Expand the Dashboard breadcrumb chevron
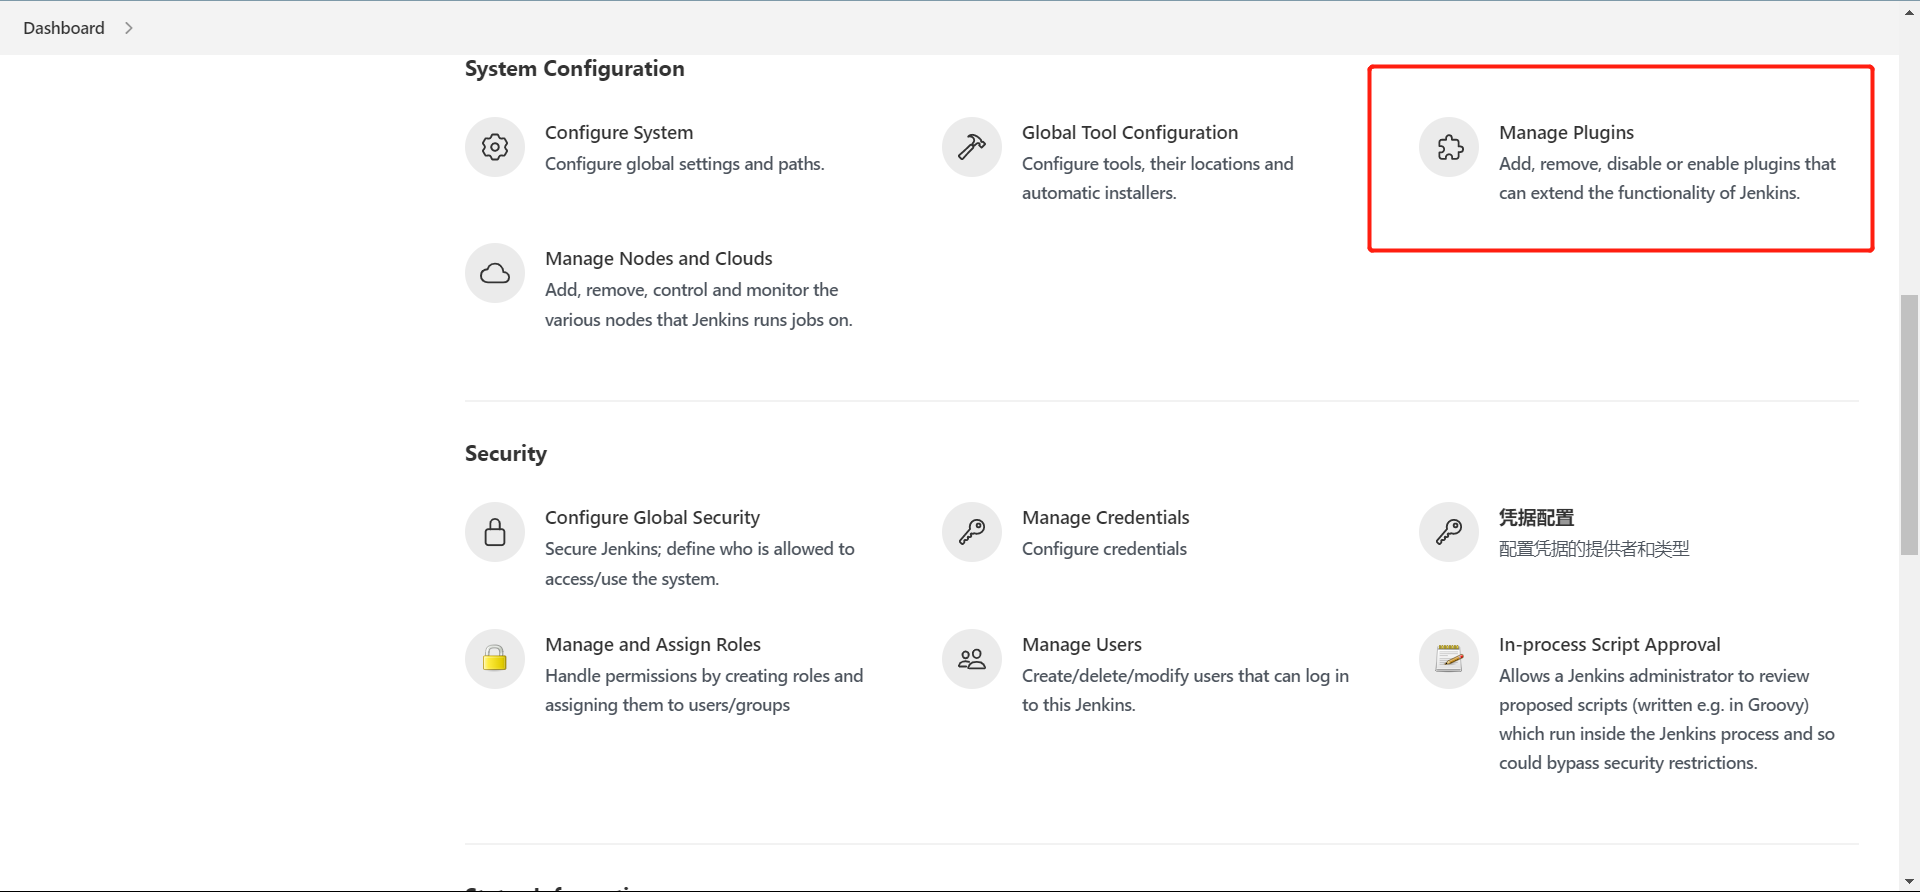Screen dimensions: 1920x892 click(x=128, y=28)
